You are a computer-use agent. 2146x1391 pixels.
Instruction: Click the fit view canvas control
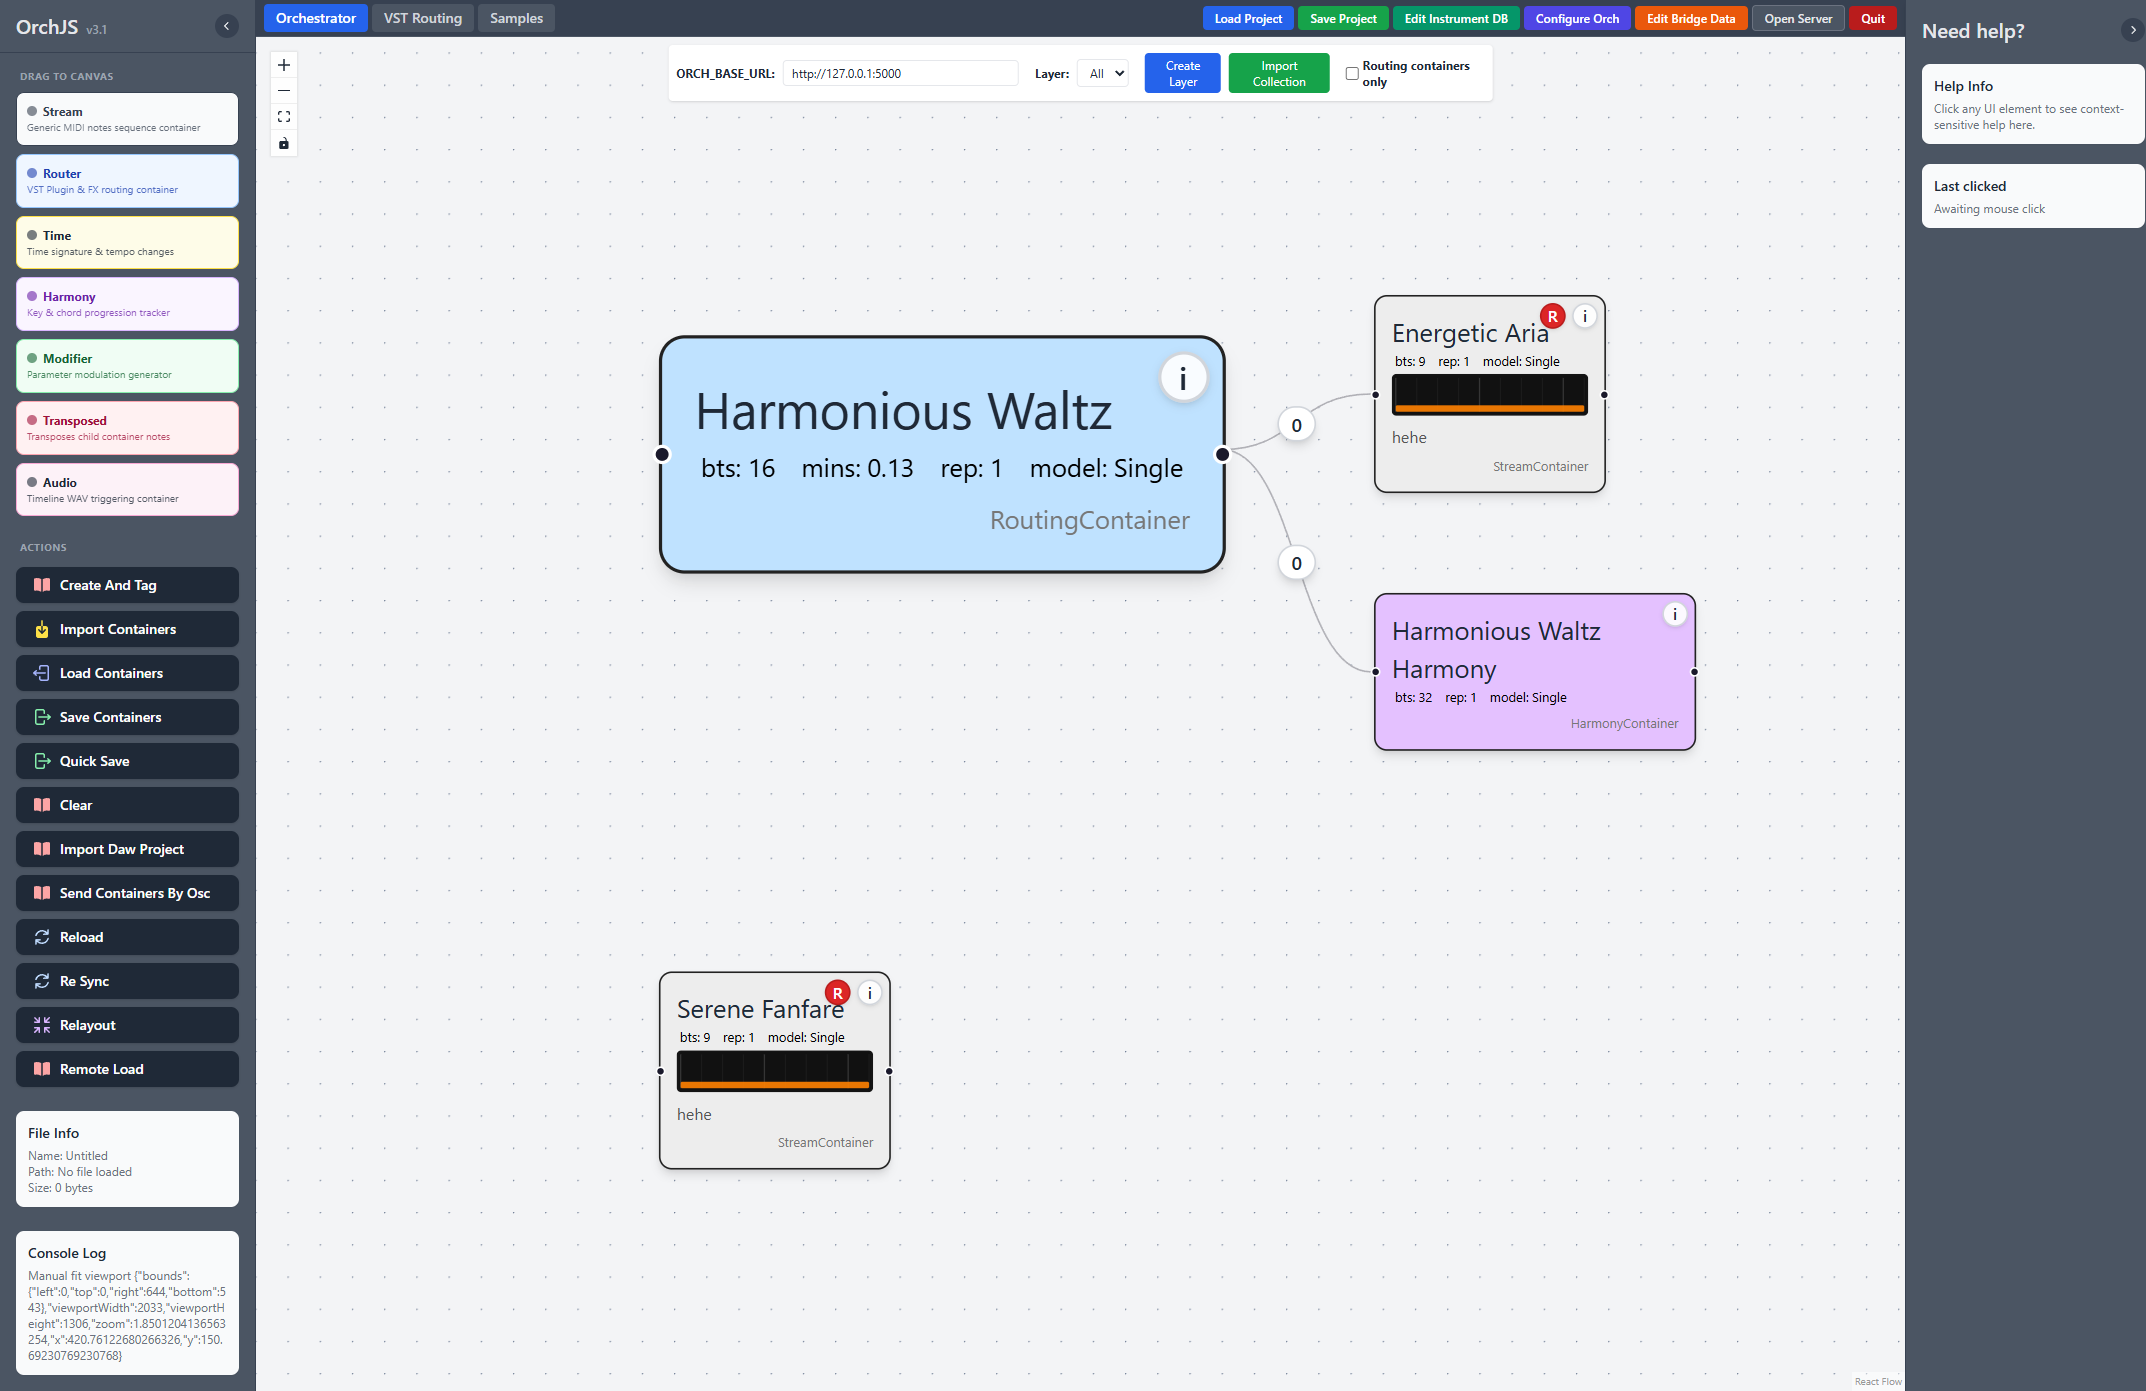click(x=284, y=117)
